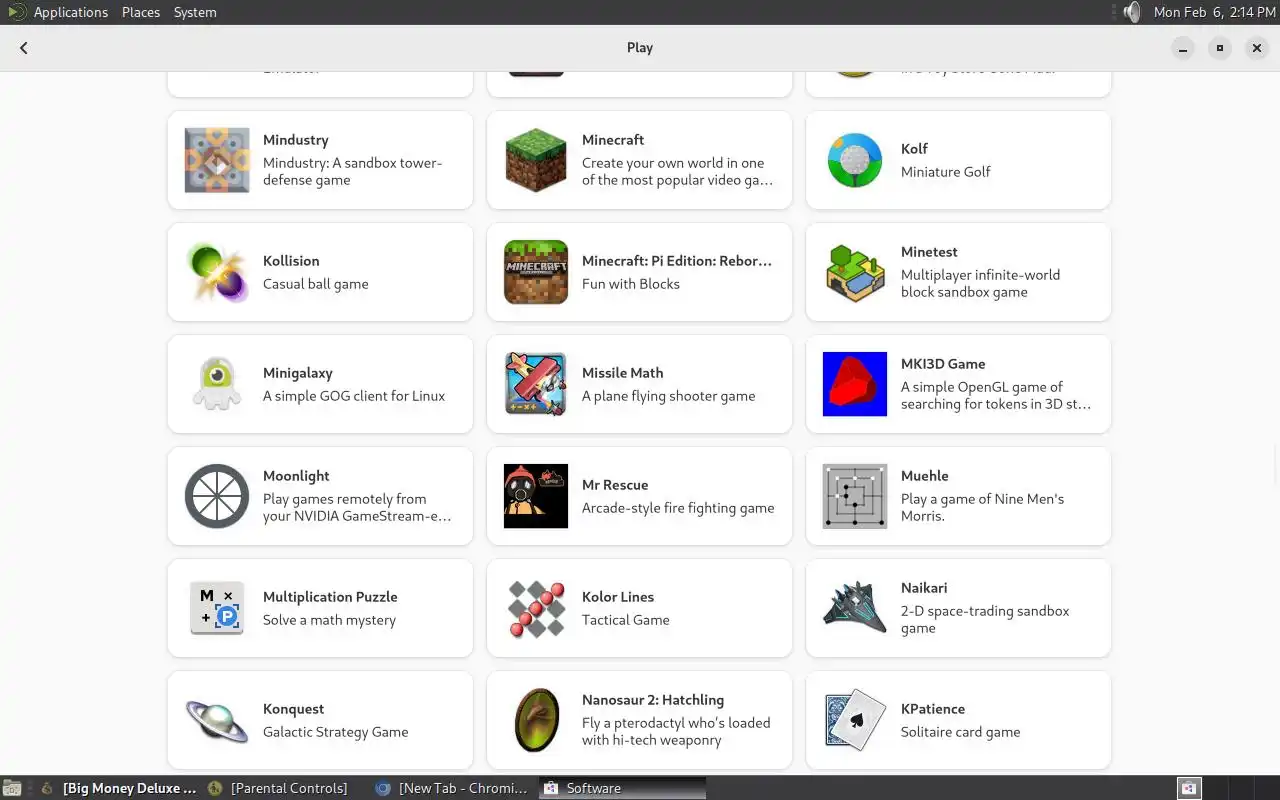1280x800 pixels.
Task: Click the KPatience playing cards icon
Action: coord(855,720)
